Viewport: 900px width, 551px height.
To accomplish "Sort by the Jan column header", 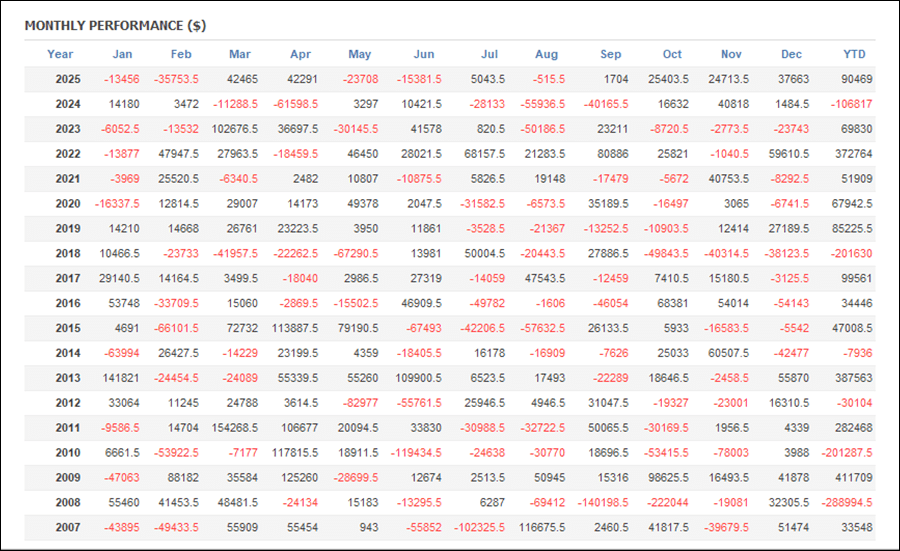I will pos(123,54).
